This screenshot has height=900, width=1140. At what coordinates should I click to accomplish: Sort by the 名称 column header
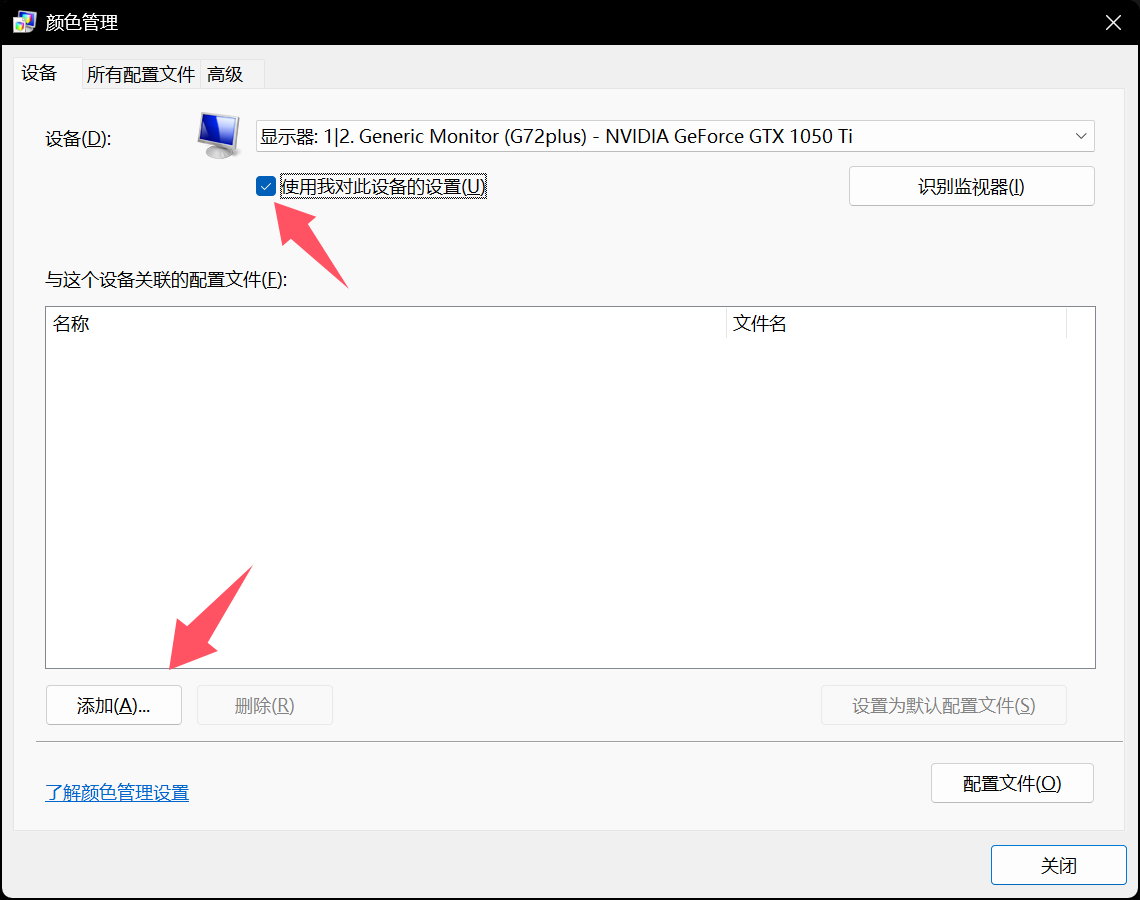click(385, 324)
